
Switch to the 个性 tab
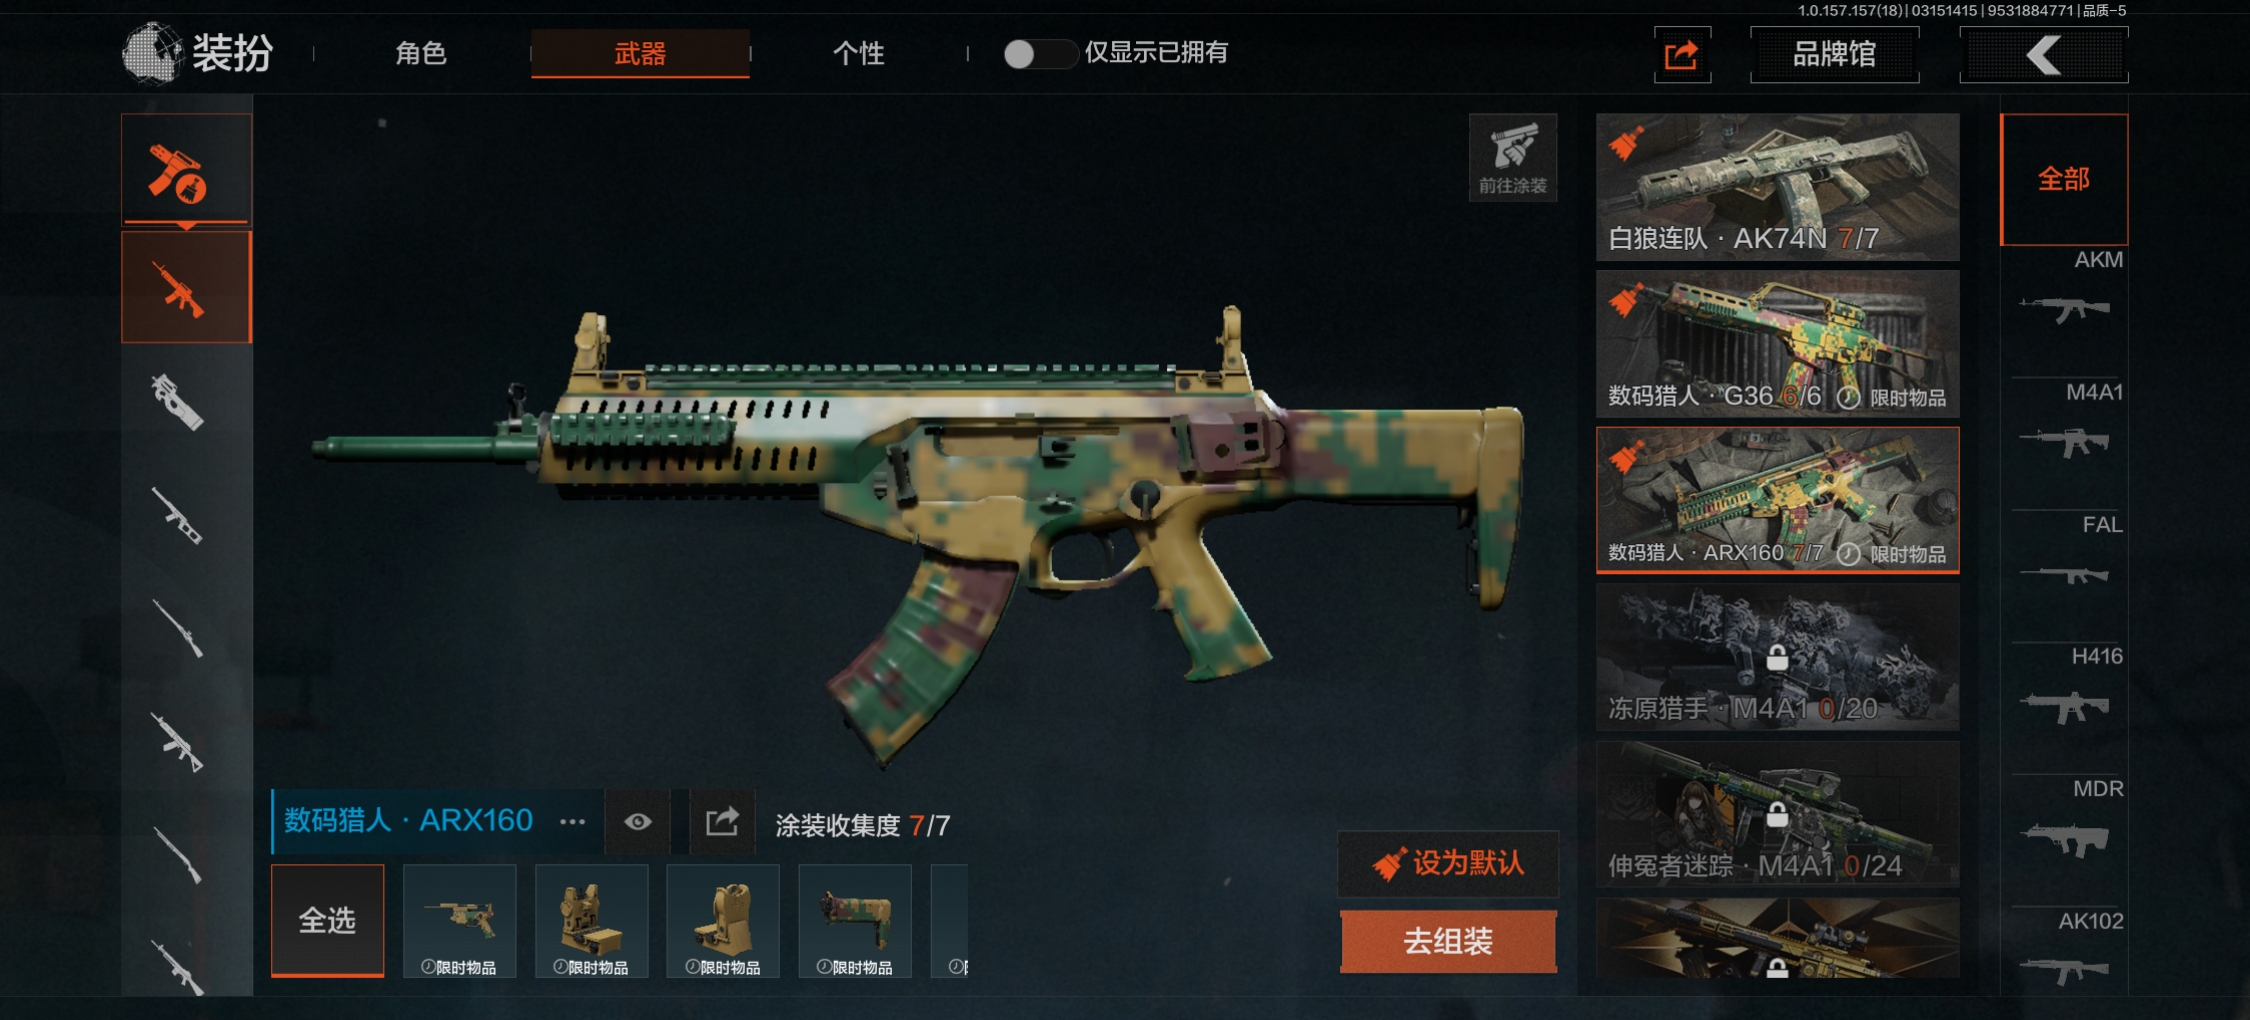(858, 54)
